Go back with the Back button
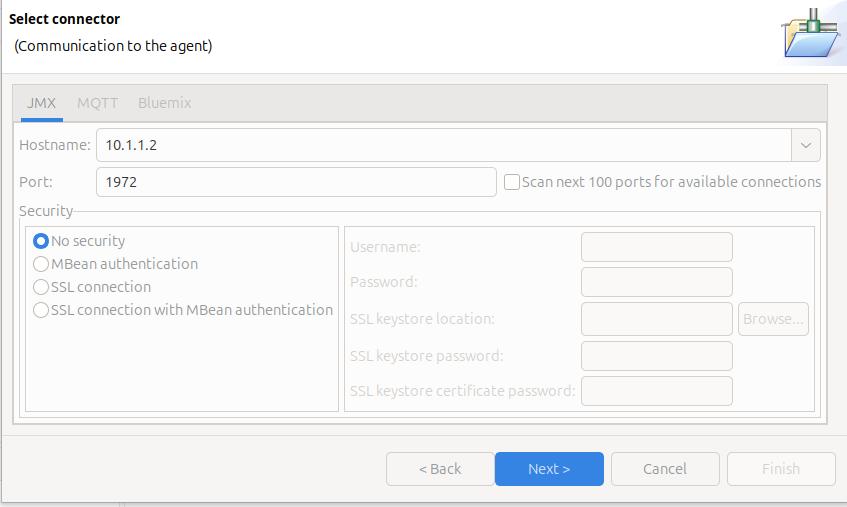Viewport: 847px width, 507px height. coord(440,469)
